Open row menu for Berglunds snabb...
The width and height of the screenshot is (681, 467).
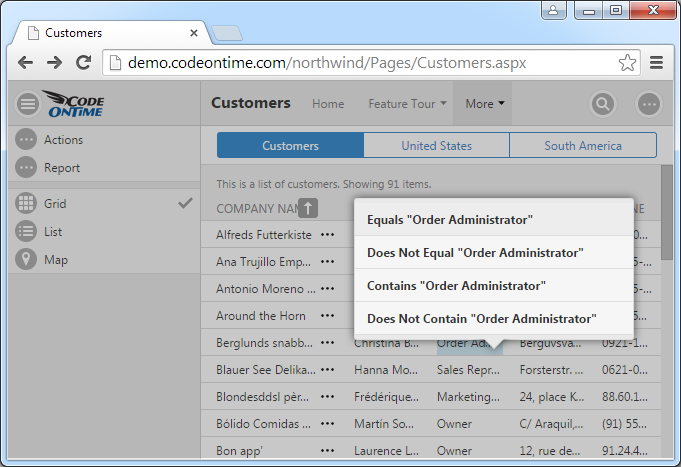coord(327,343)
